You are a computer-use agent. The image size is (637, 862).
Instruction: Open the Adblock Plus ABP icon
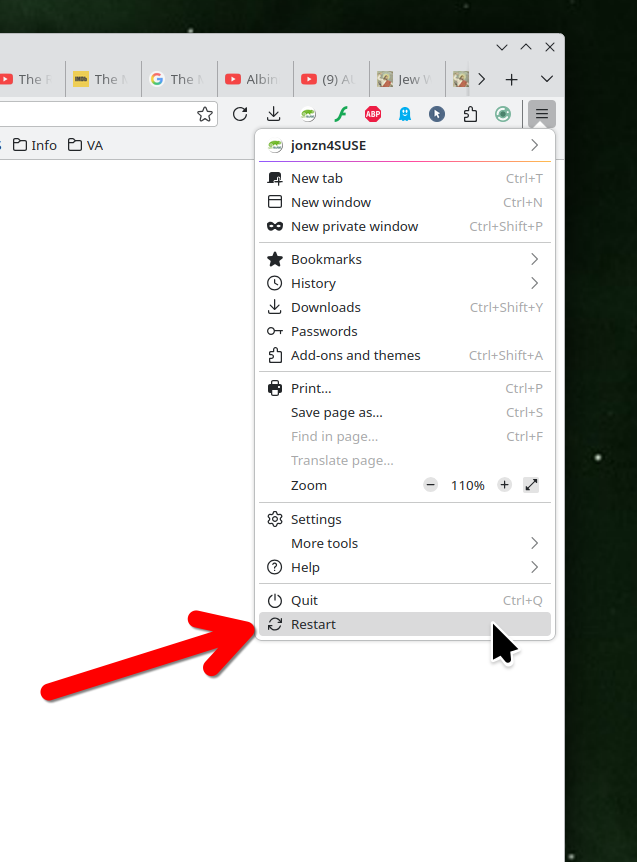[x=373, y=114]
